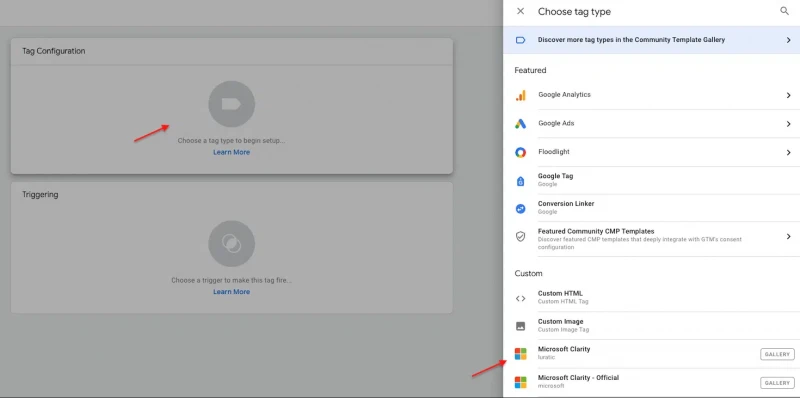Select the Google Analytics bar chart icon

[520, 95]
